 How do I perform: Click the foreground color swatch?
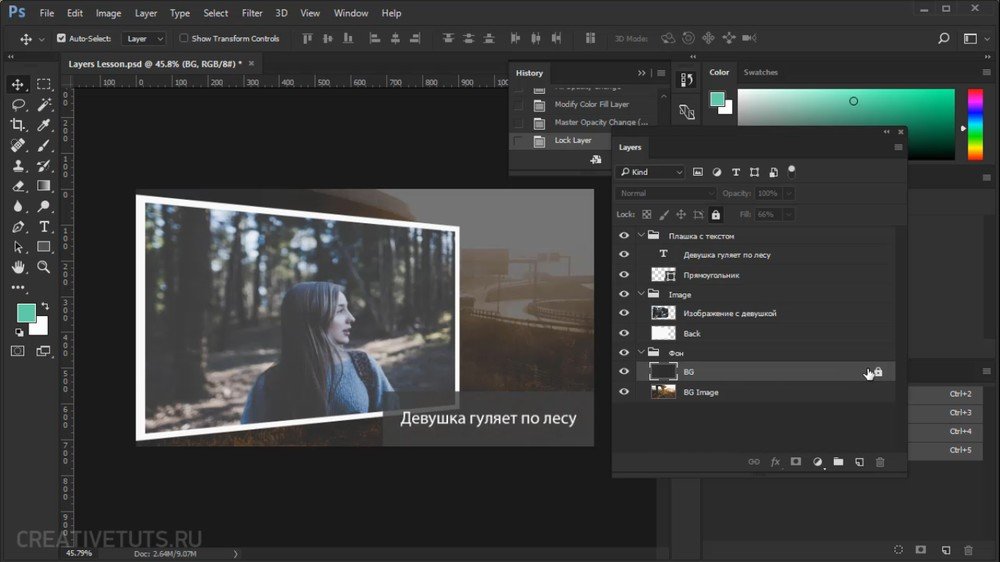click(x=25, y=313)
